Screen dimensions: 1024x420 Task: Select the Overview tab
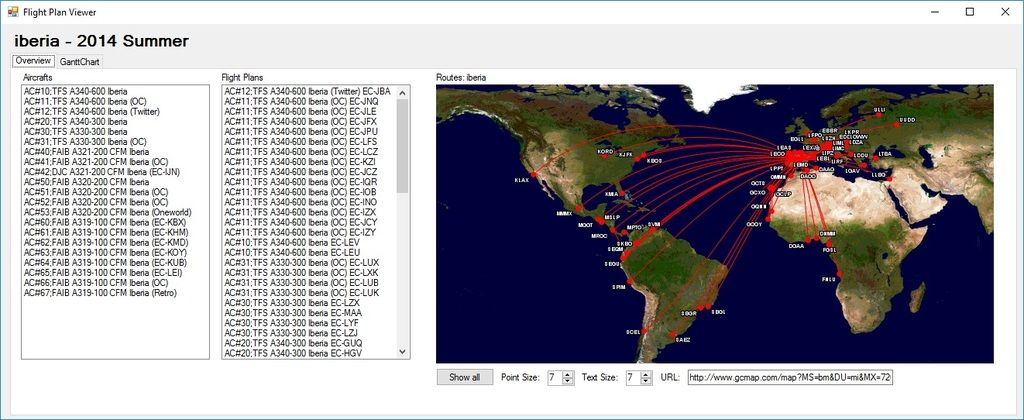(33, 61)
